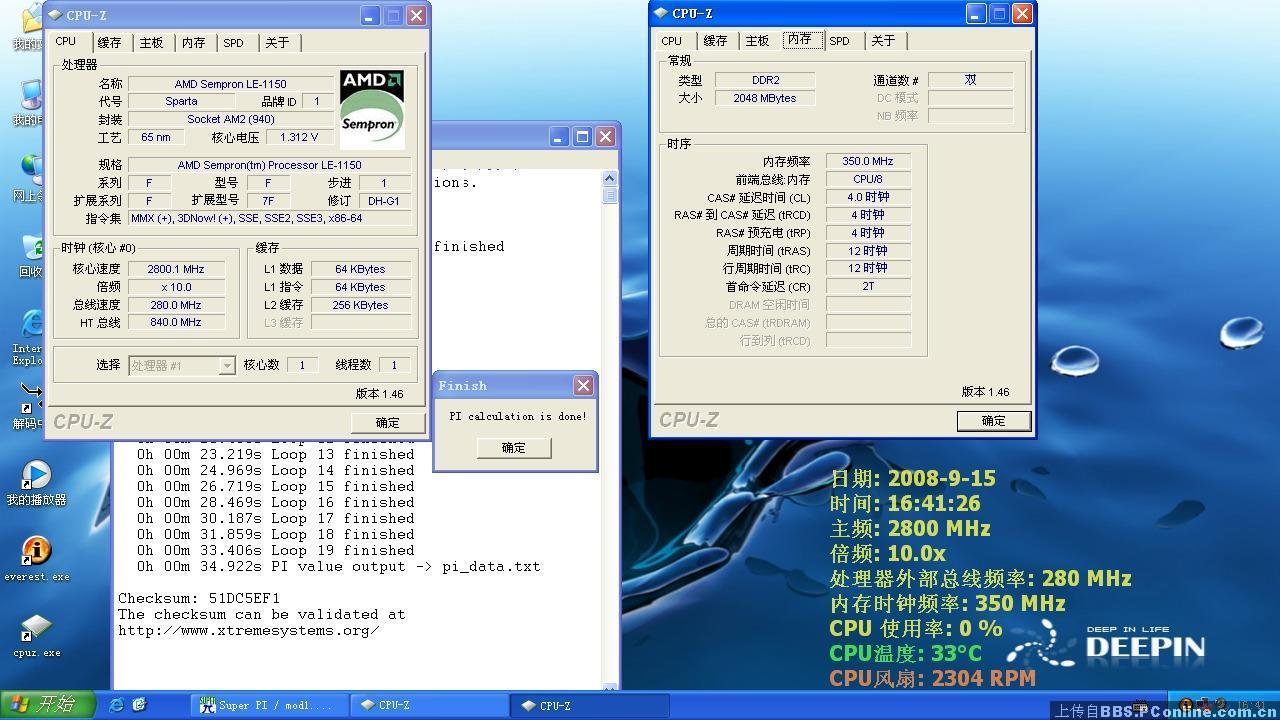Click second quick launch icon in taskbar
This screenshot has height=720, width=1280.
coord(140,705)
